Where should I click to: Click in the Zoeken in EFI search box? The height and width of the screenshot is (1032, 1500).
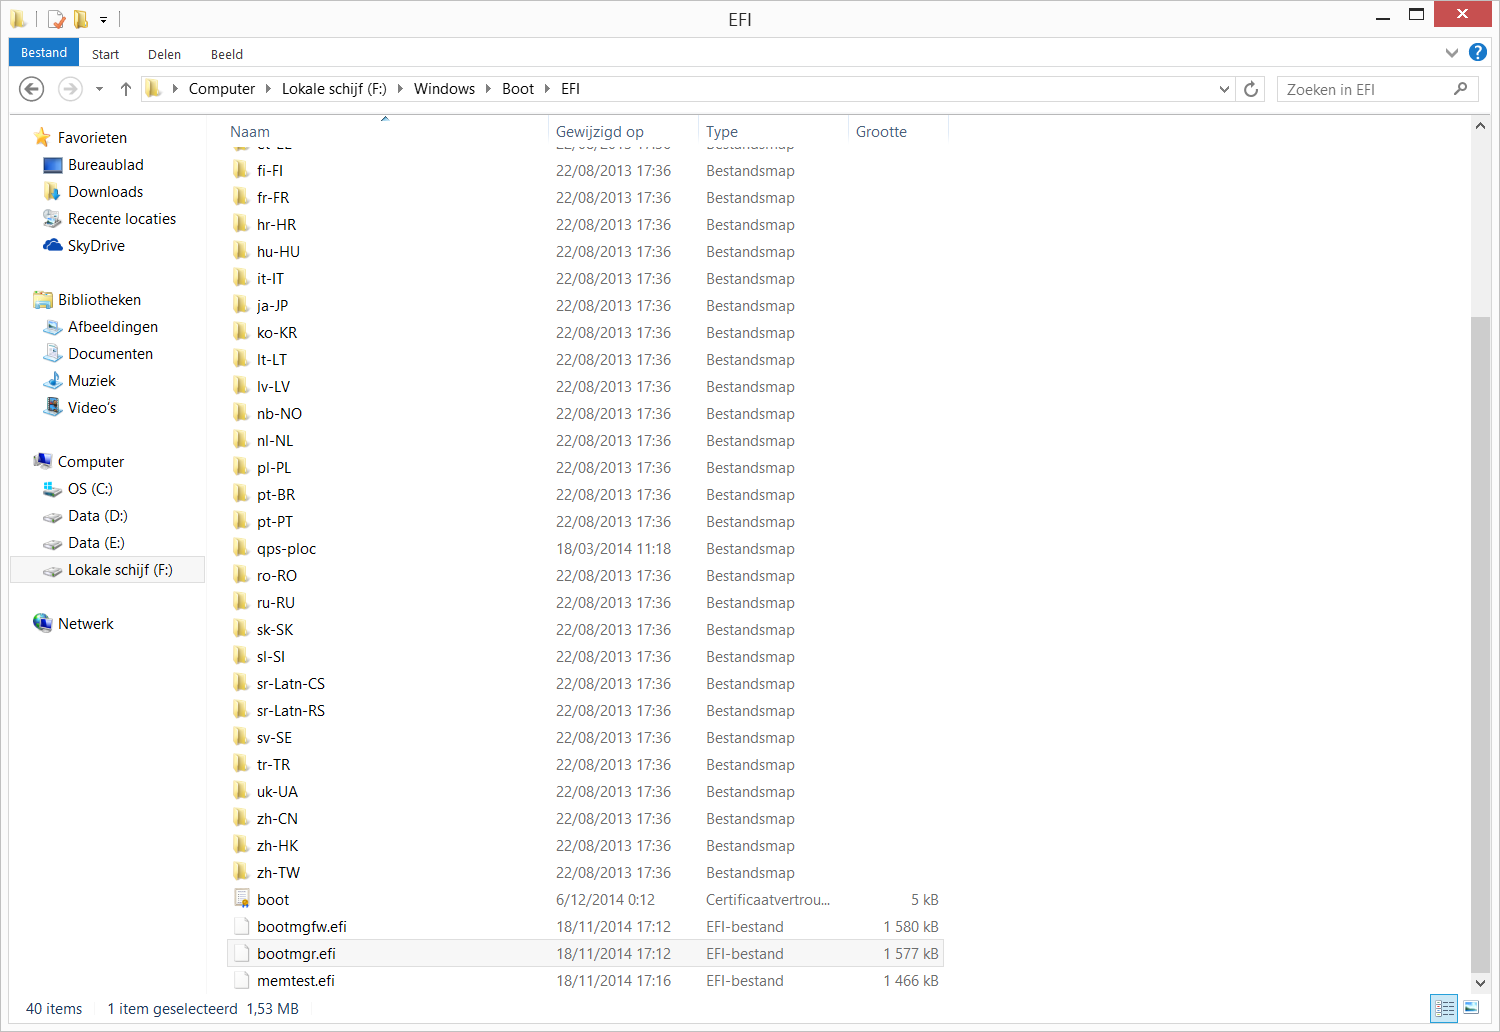coord(1365,89)
